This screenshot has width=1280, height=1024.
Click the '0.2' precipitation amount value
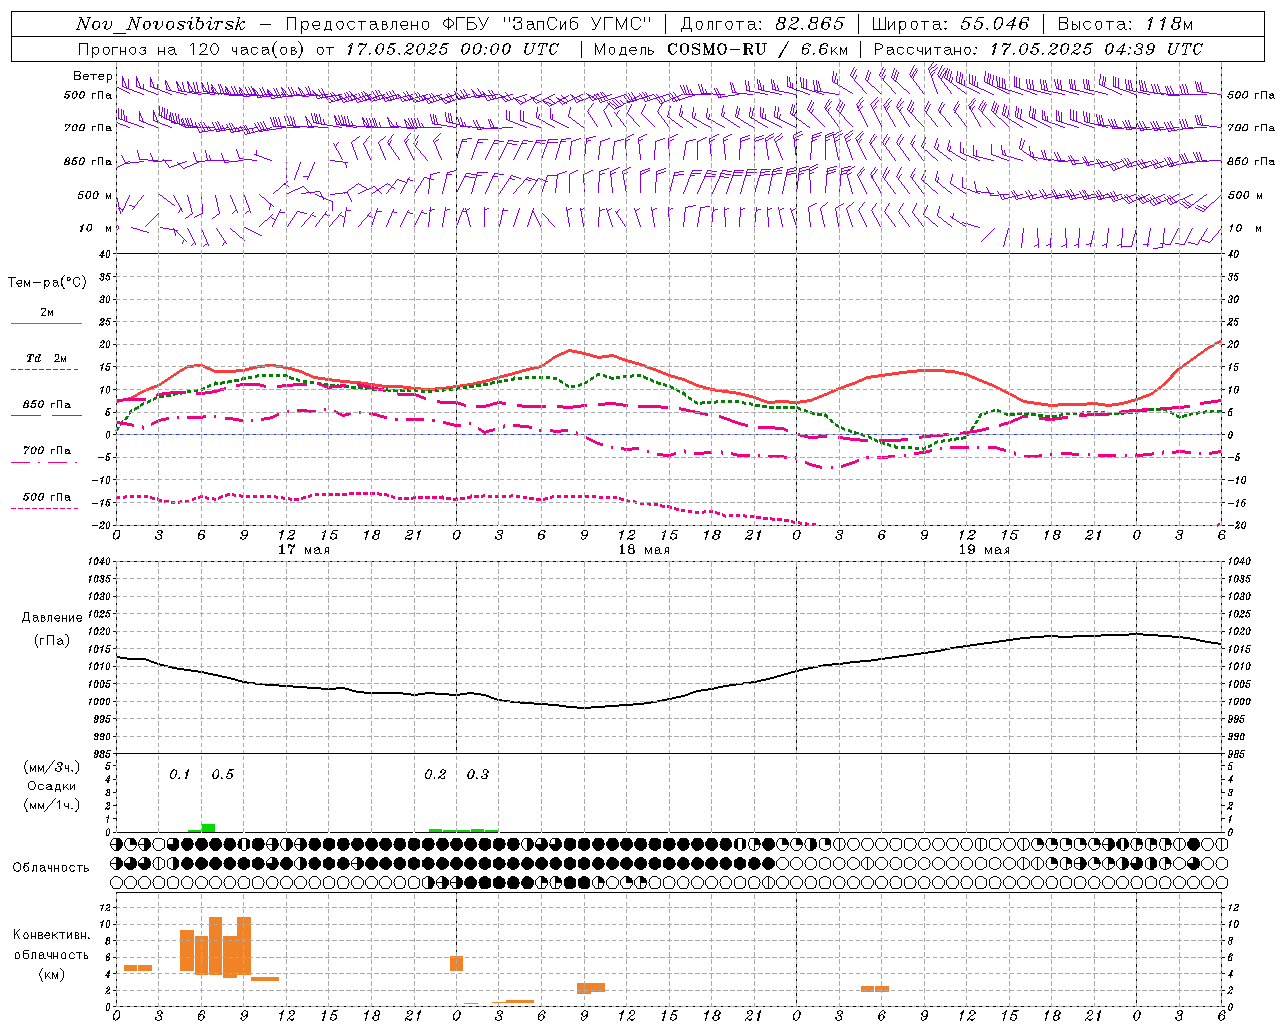click(x=435, y=774)
